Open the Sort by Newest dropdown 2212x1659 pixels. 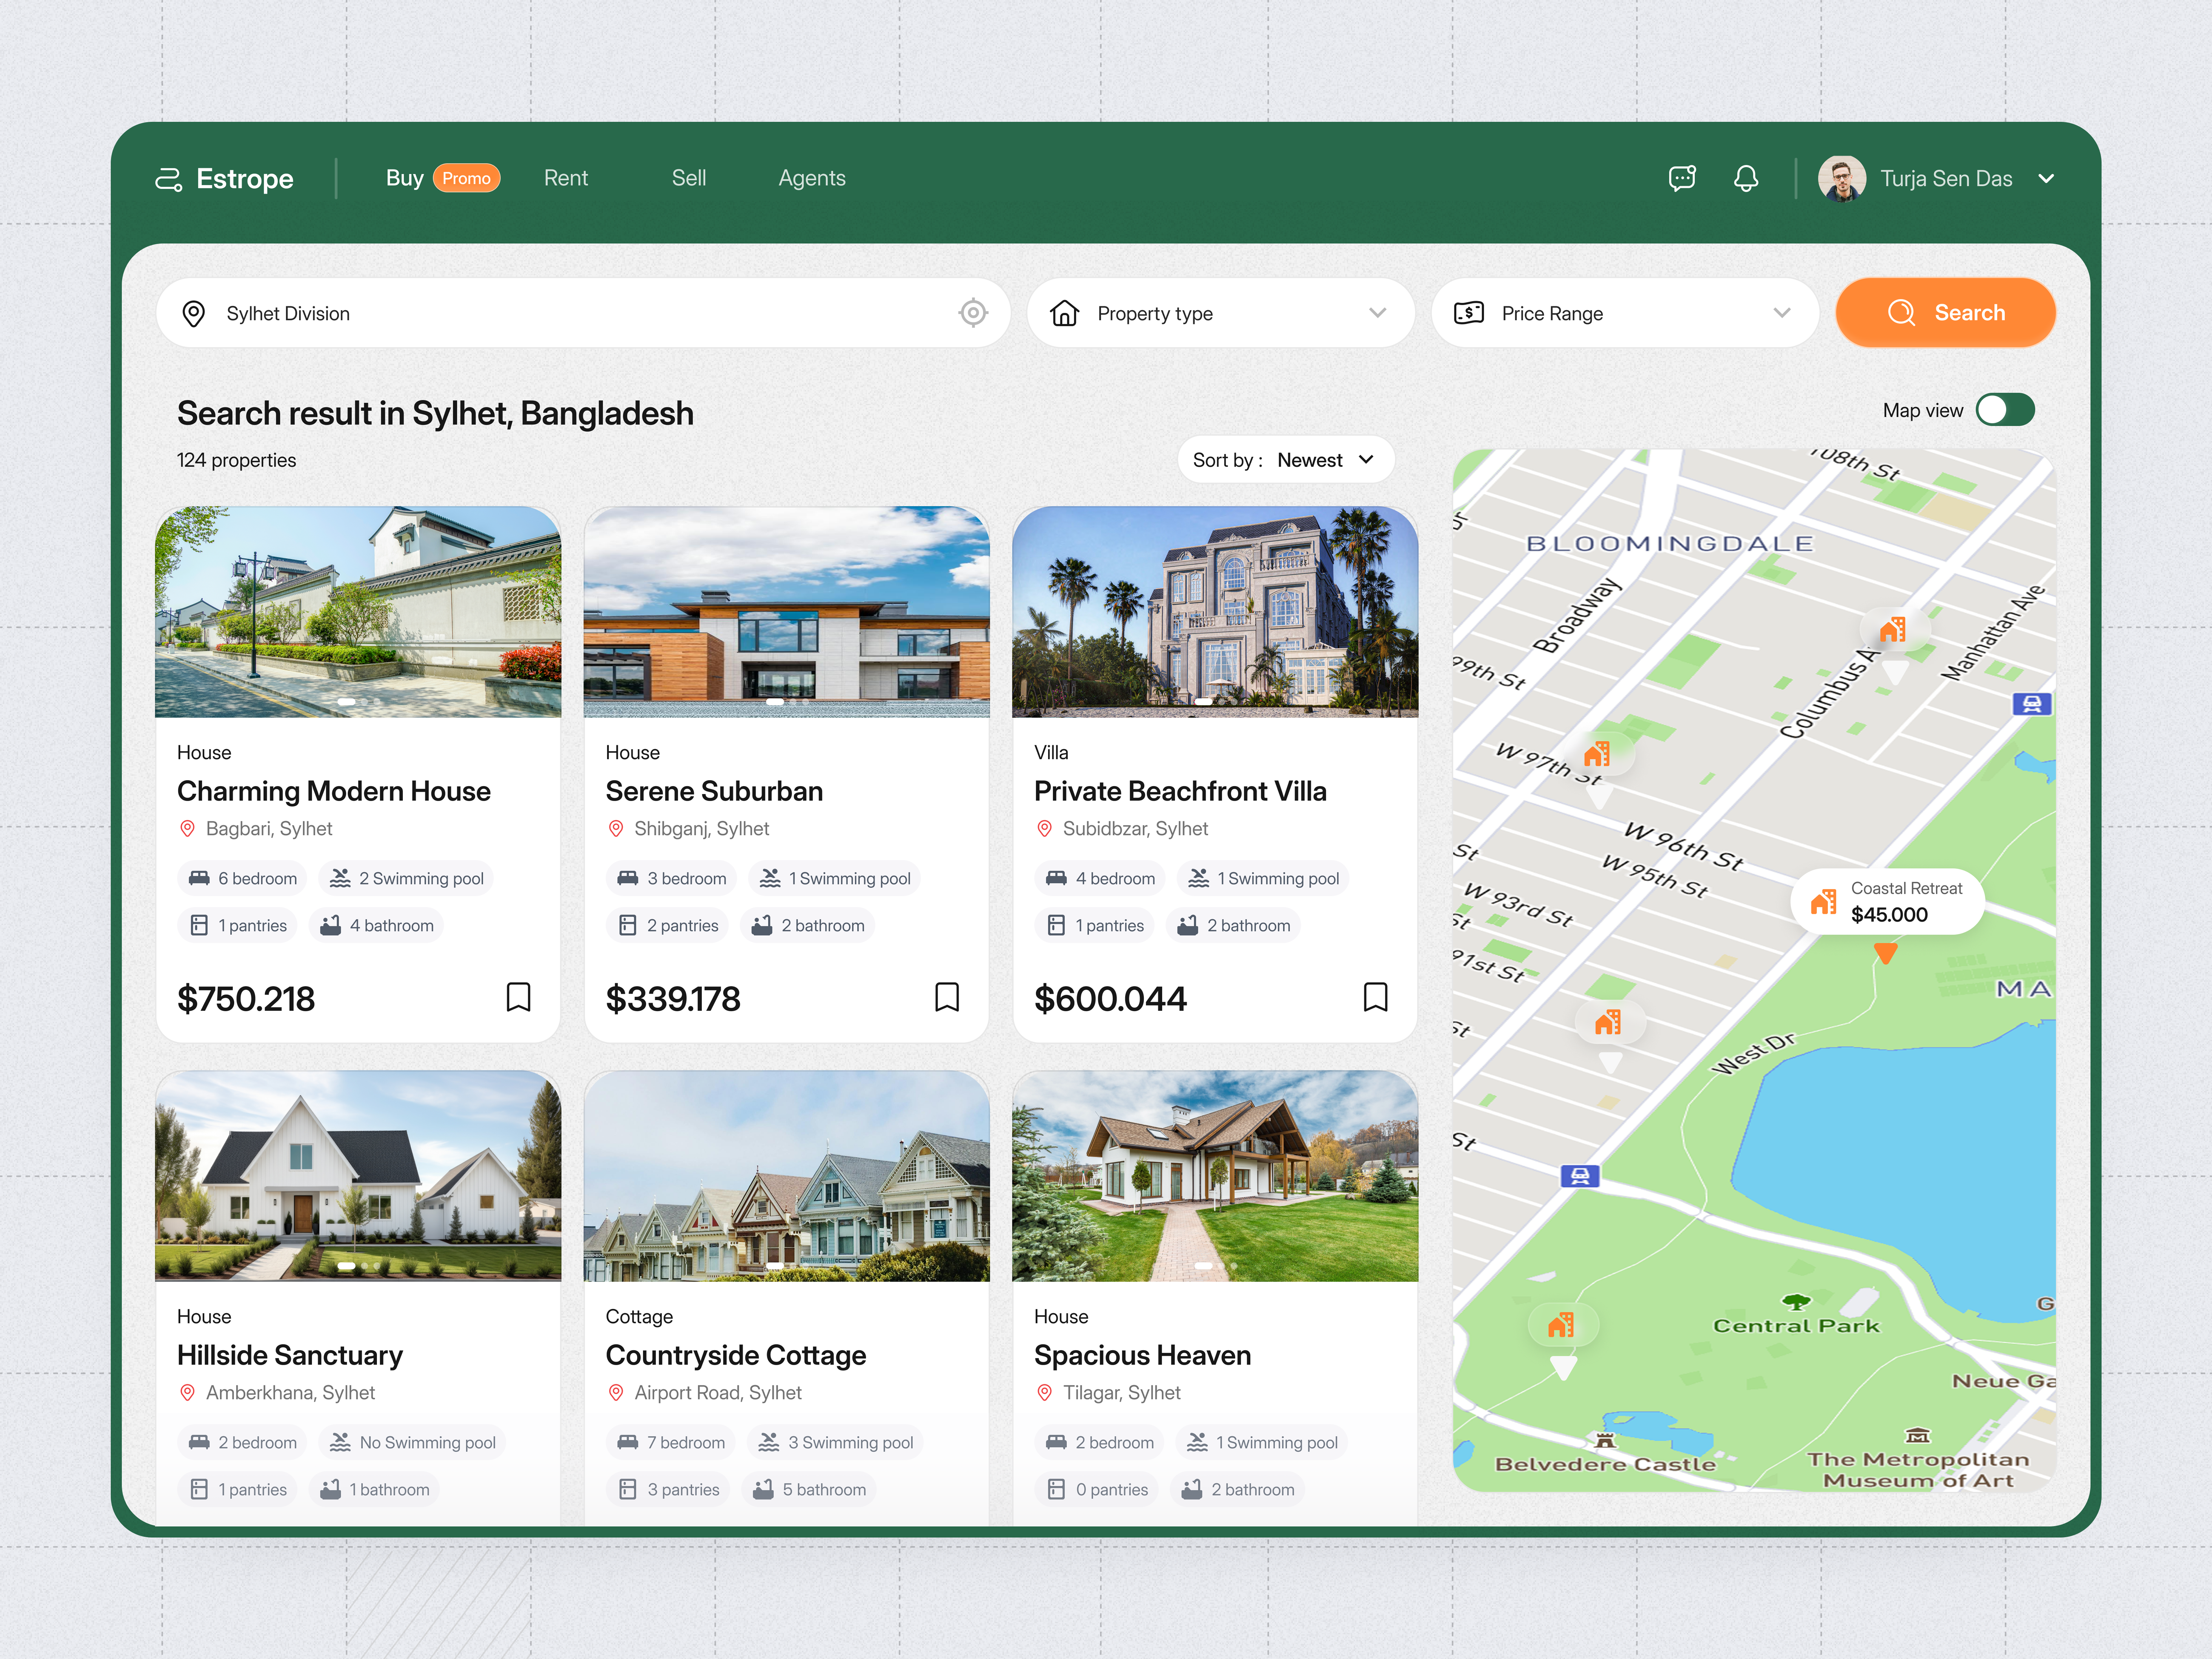[1286, 460]
